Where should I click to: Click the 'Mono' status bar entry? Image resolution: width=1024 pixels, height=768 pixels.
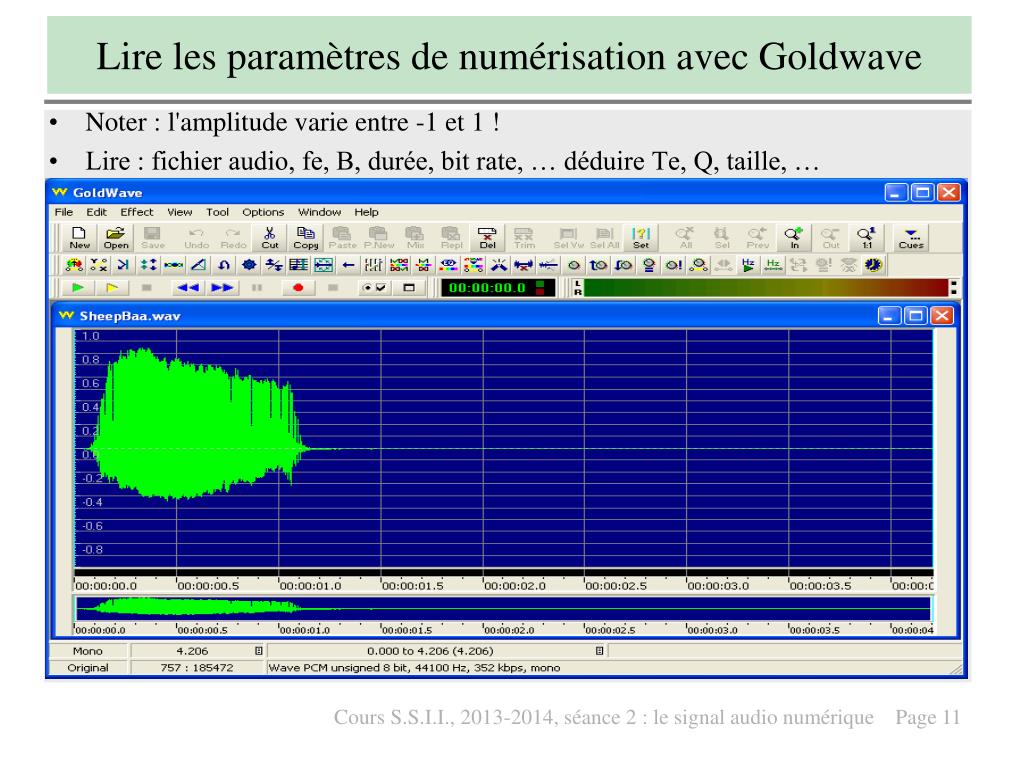(88, 651)
